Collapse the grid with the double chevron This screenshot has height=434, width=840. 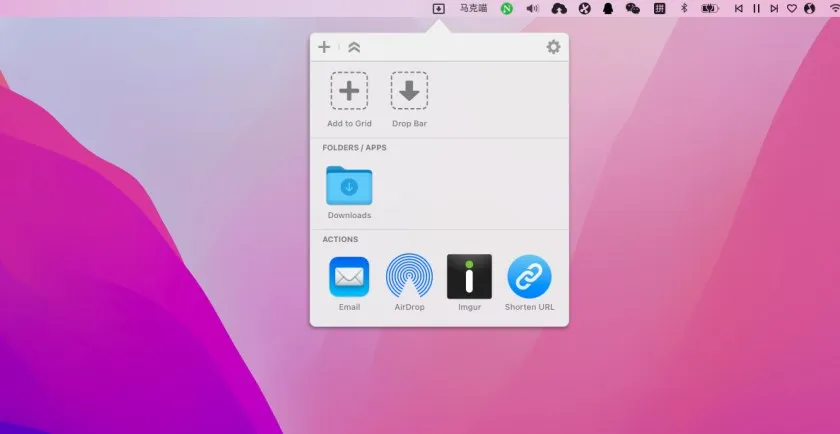click(354, 47)
